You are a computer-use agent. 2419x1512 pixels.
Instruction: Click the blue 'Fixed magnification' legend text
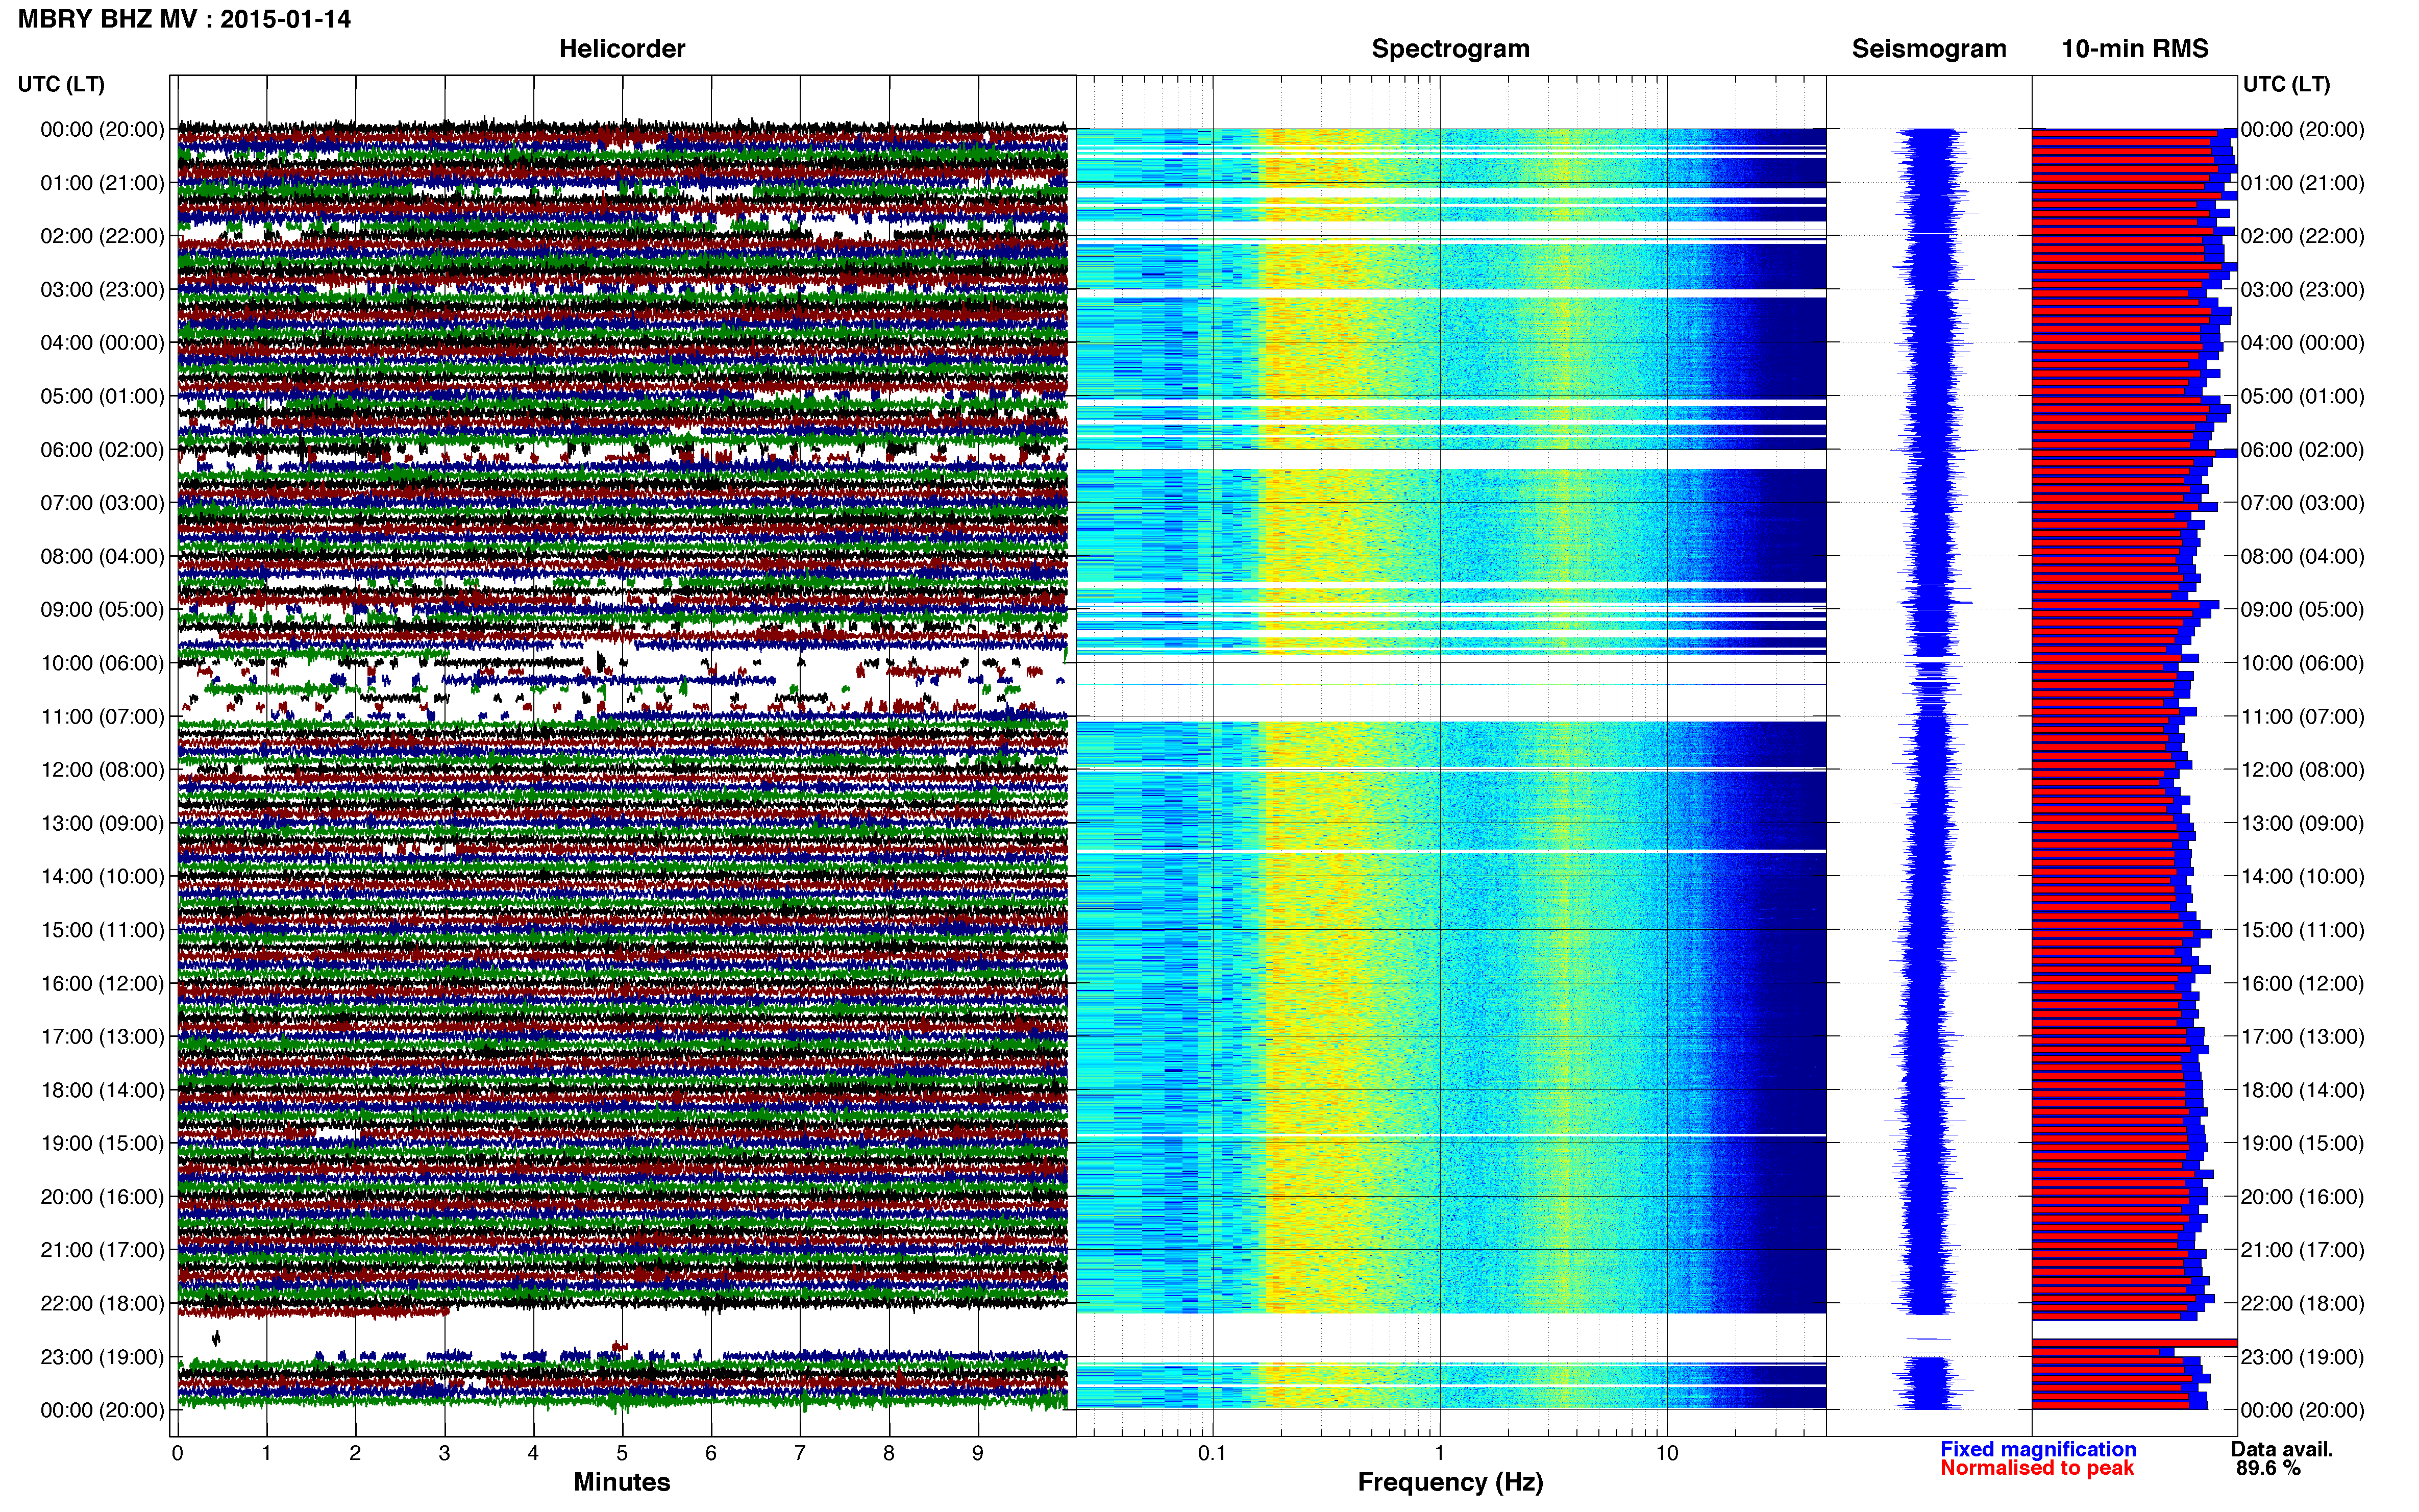point(2038,1449)
